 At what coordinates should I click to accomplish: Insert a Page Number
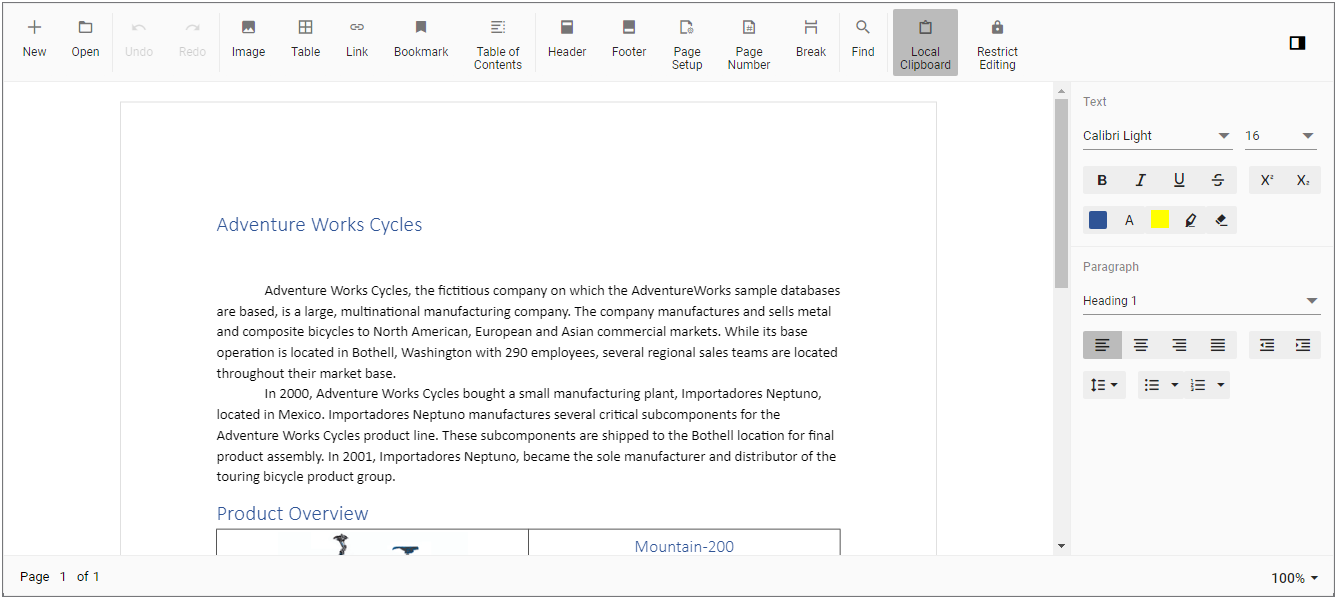click(x=749, y=43)
